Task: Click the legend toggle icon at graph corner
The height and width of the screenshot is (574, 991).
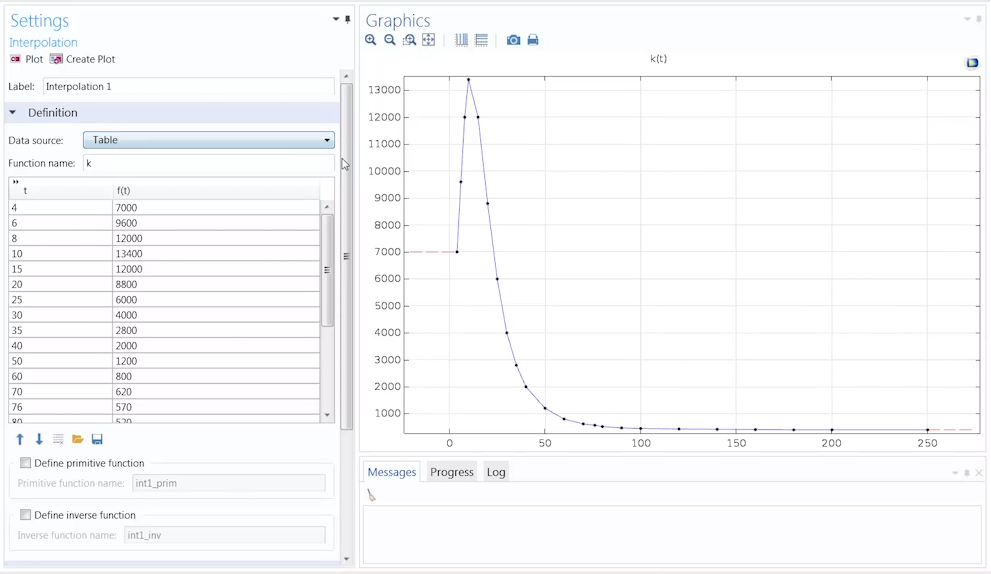Action: click(972, 63)
